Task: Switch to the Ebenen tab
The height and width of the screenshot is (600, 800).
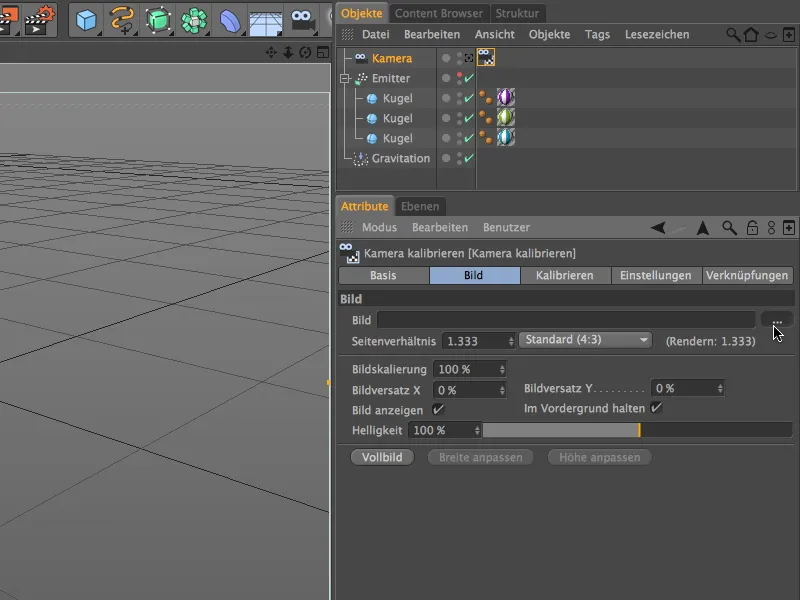Action: coord(420,207)
